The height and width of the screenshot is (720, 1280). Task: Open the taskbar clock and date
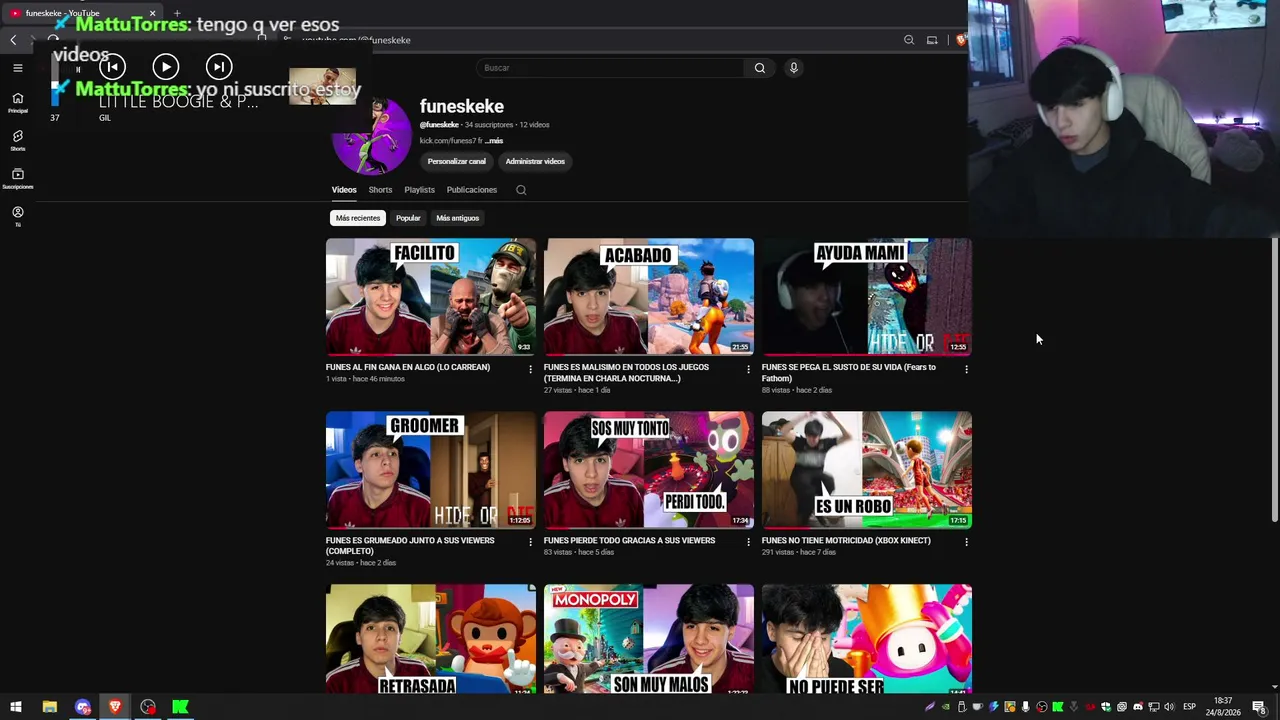1223,707
